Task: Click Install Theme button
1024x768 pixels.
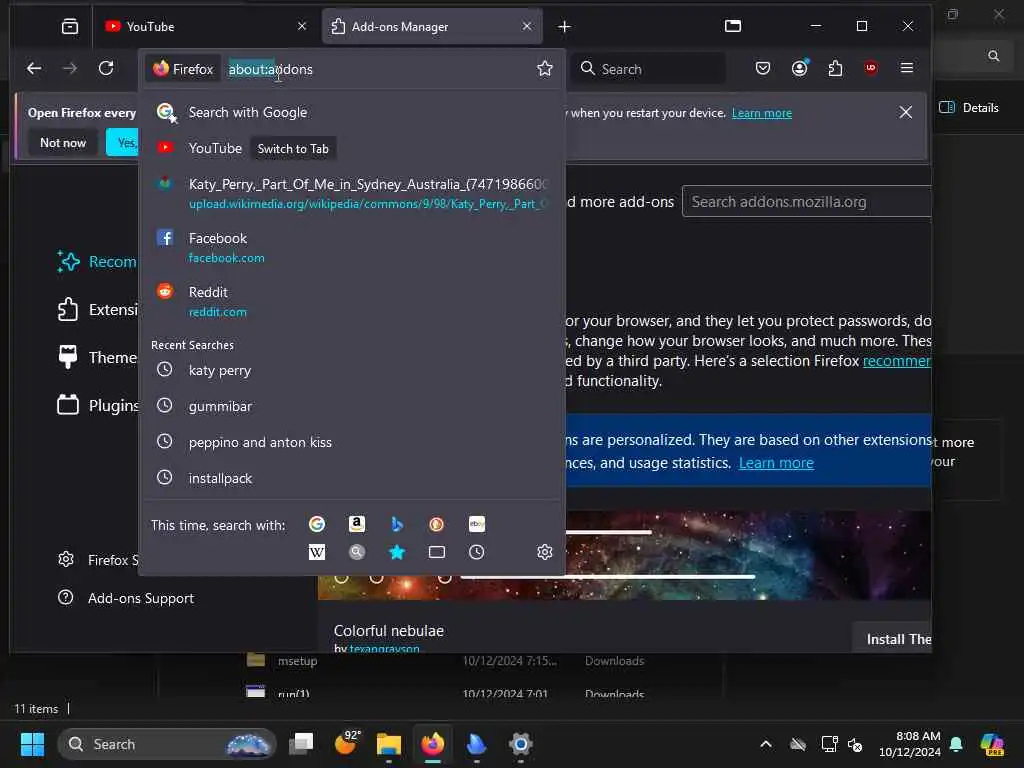Action: [x=892, y=639]
